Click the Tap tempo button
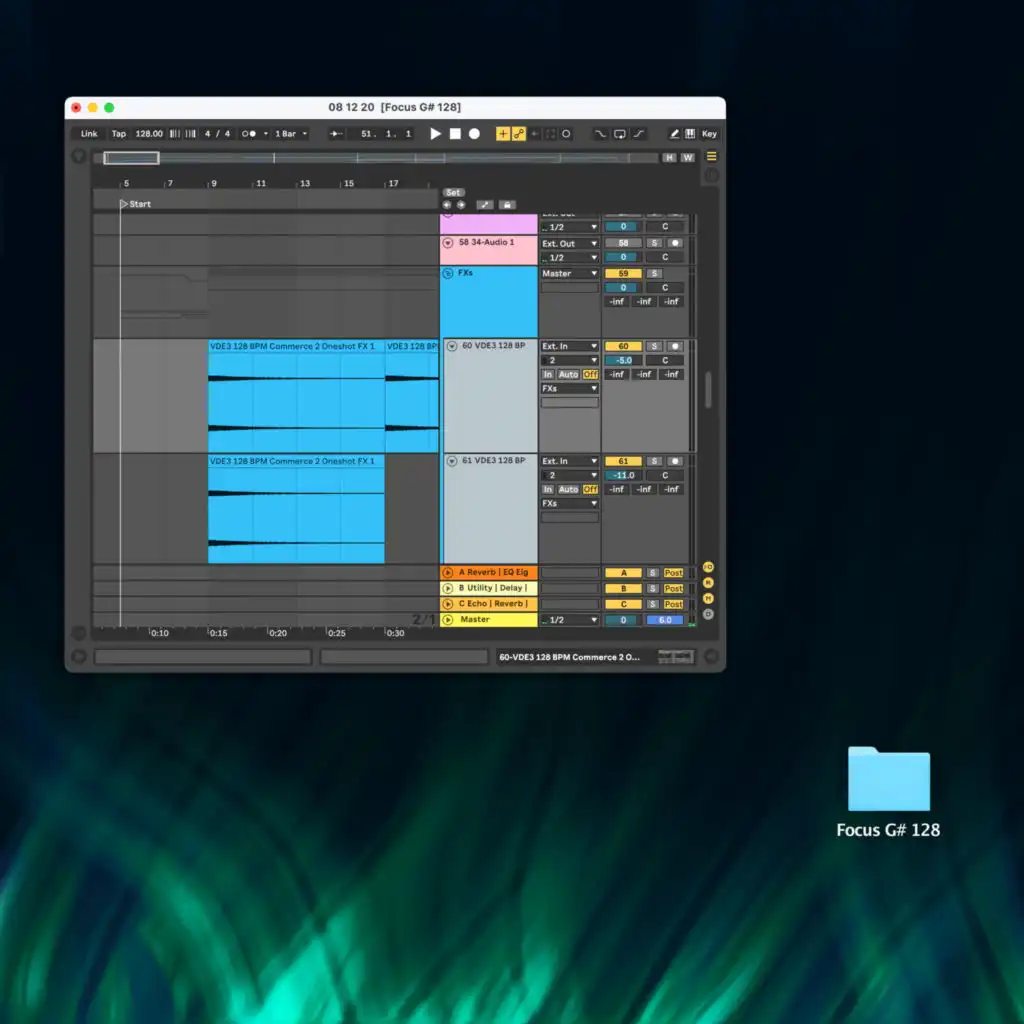Viewport: 1024px width, 1024px height. coord(119,134)
